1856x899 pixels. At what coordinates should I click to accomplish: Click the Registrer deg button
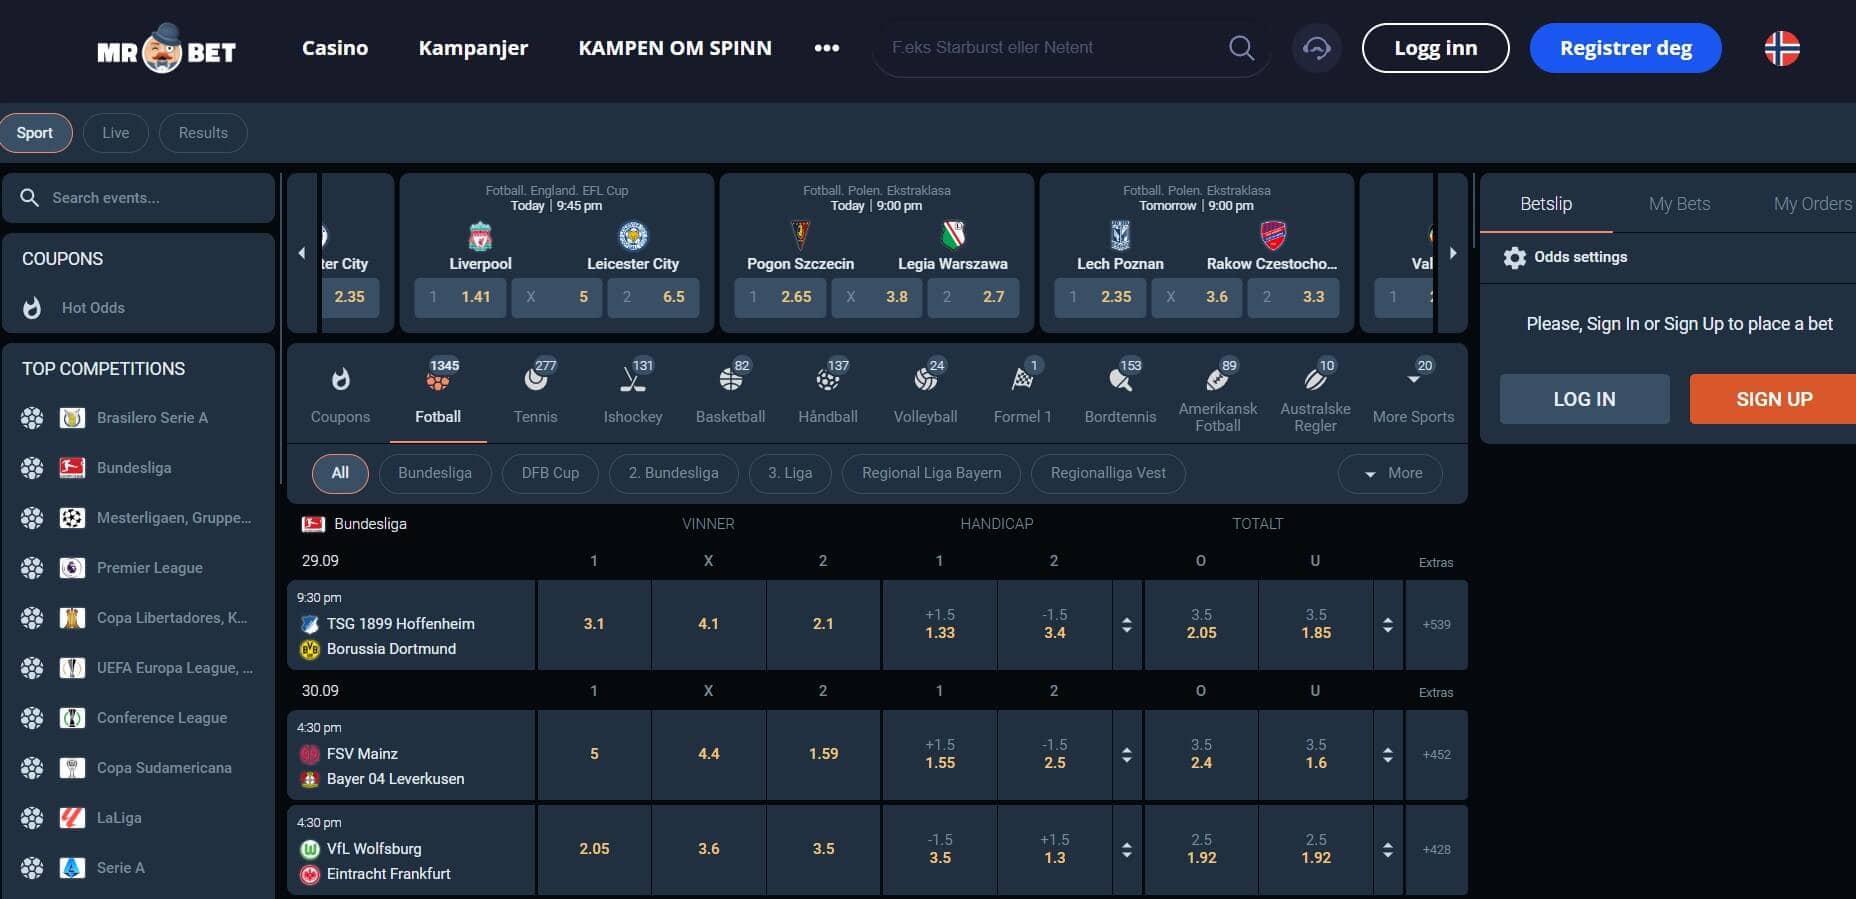(x=1626, y=48)
